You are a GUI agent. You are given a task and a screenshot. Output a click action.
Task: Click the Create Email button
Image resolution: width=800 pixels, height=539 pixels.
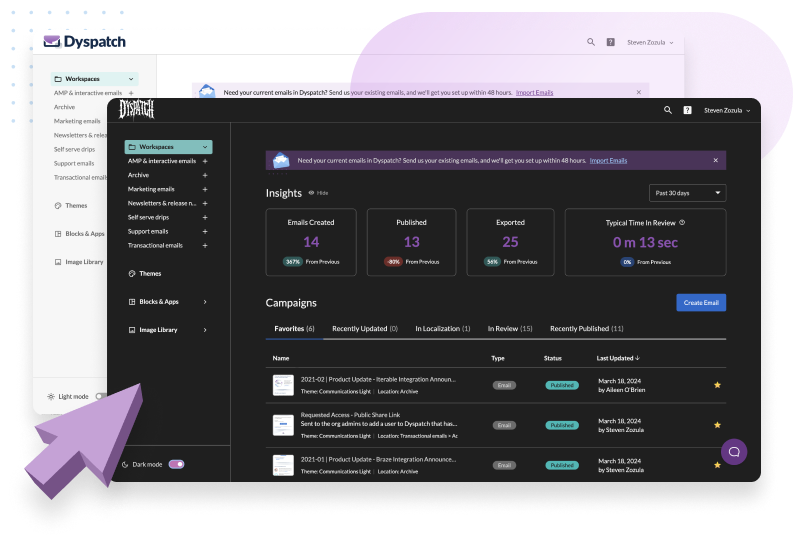pos(701,303)
